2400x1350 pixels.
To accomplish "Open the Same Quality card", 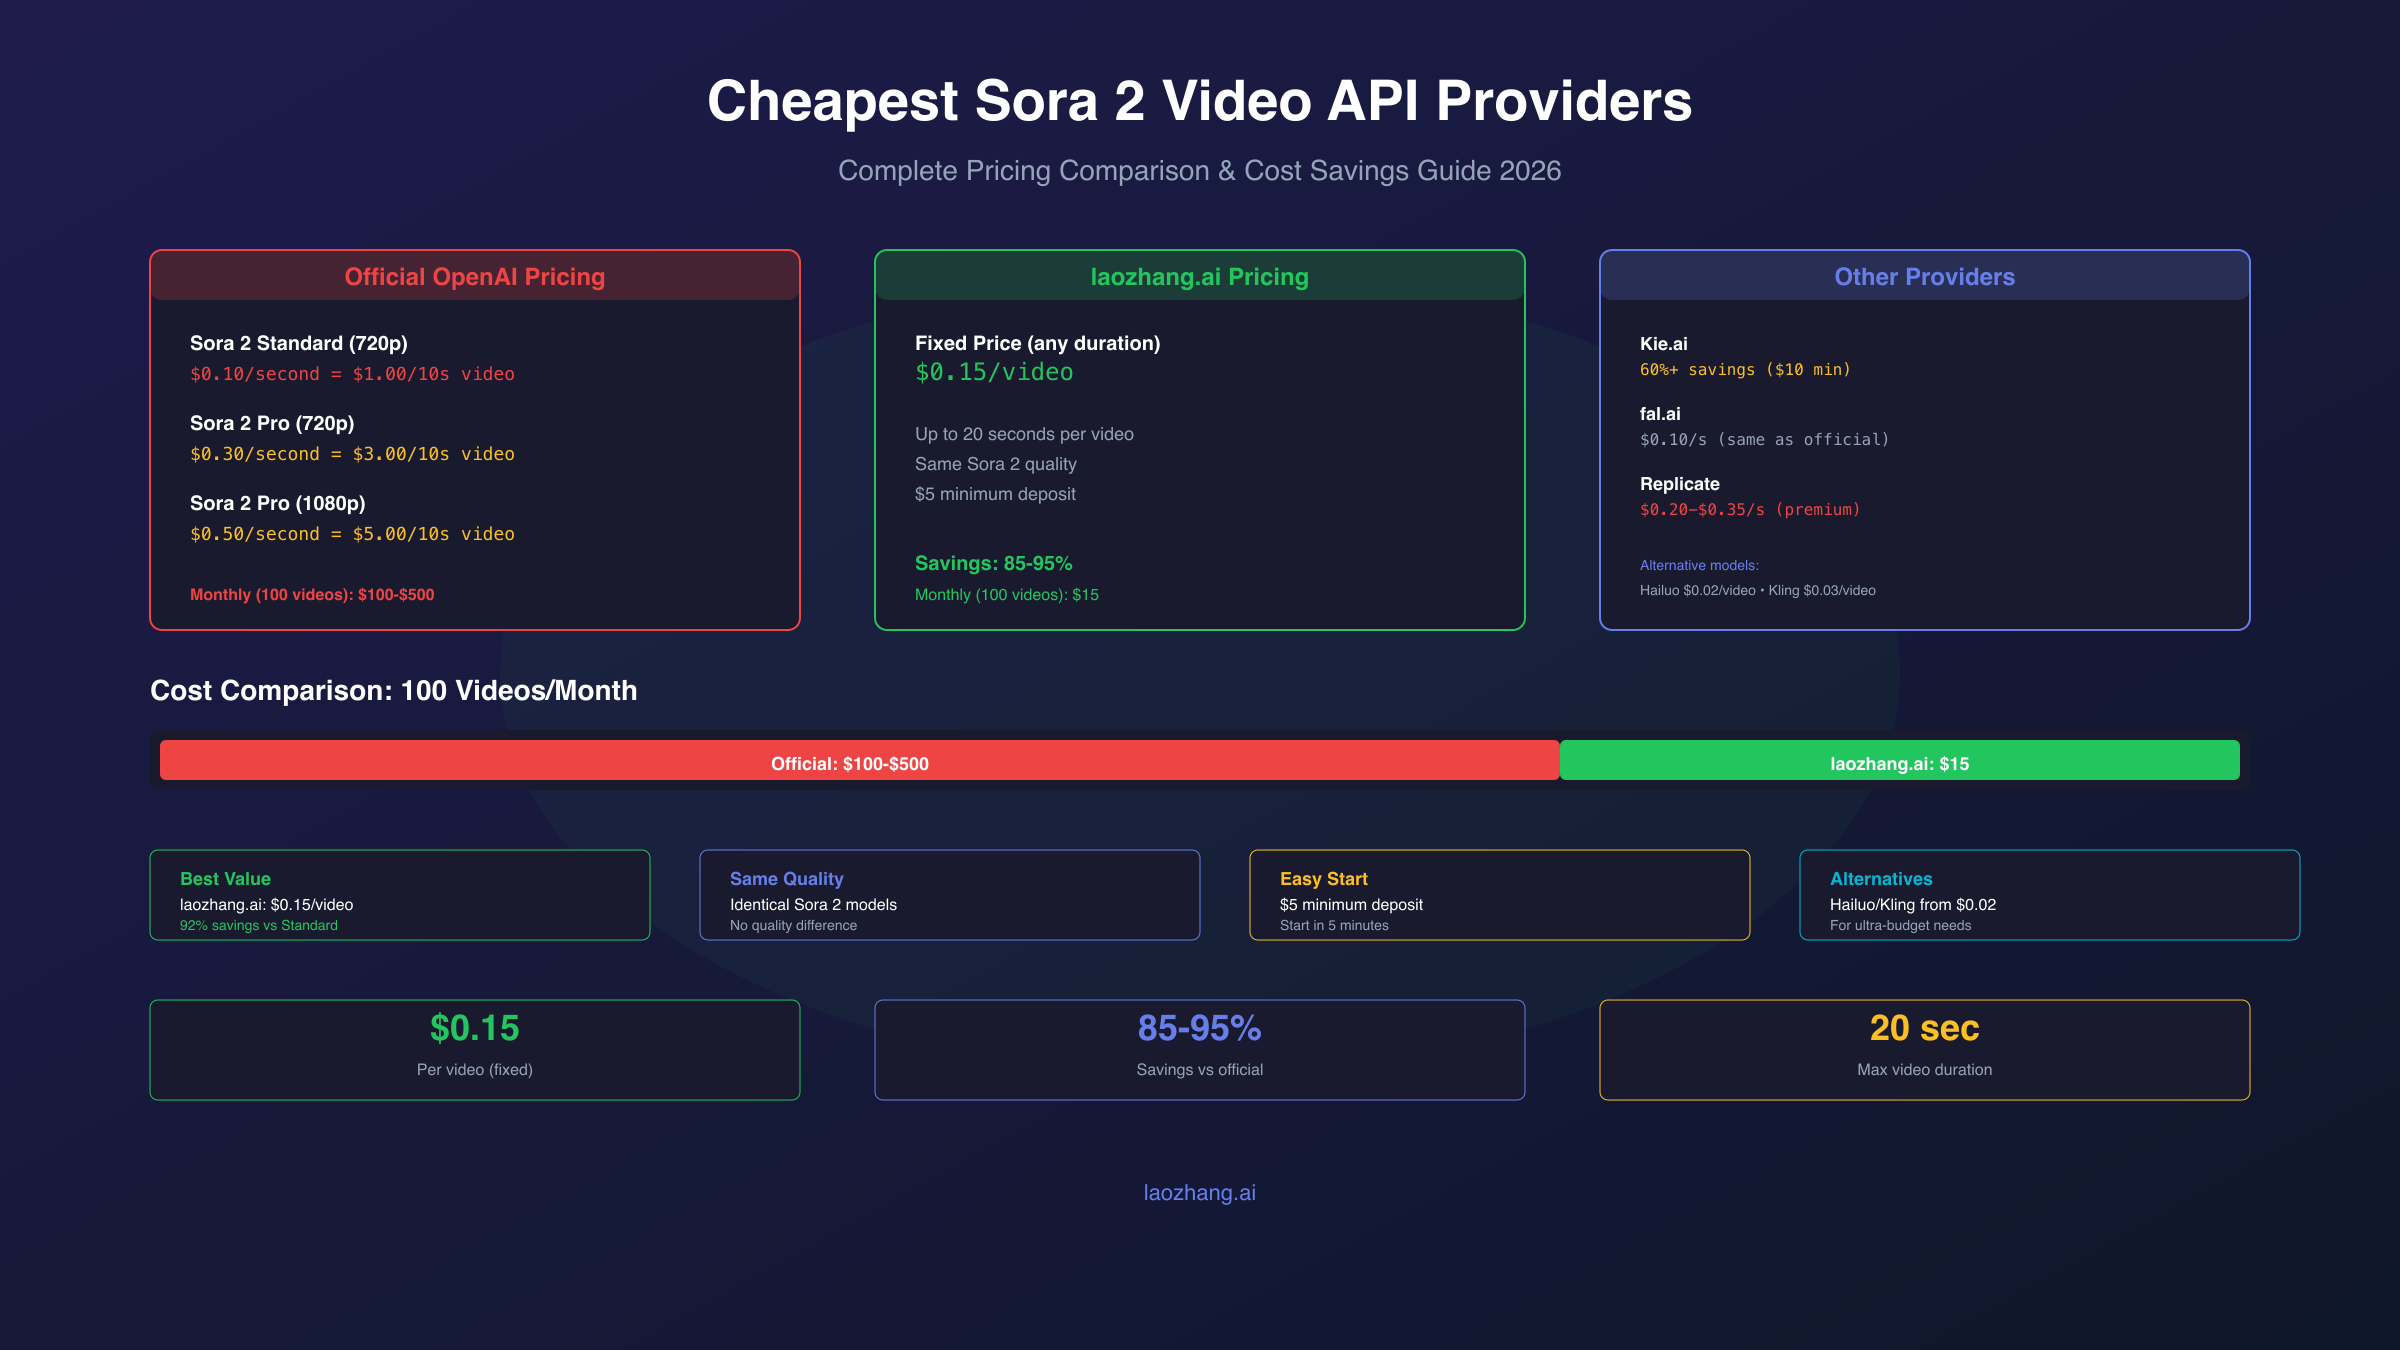I will pos(949,895).
